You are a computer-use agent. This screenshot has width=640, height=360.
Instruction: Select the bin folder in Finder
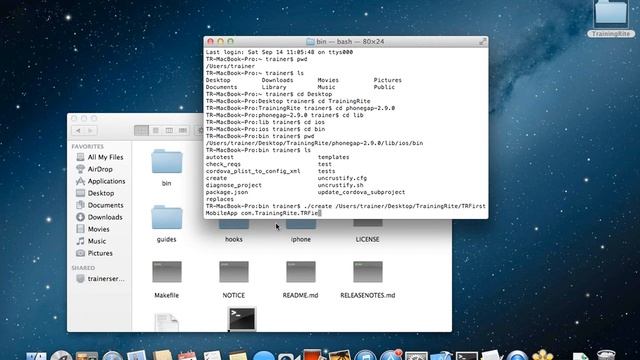167,162
